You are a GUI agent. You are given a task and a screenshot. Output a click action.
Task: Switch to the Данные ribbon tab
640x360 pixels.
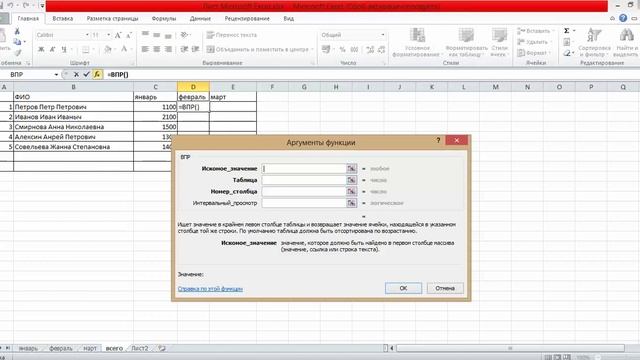[x=200, y=19]
